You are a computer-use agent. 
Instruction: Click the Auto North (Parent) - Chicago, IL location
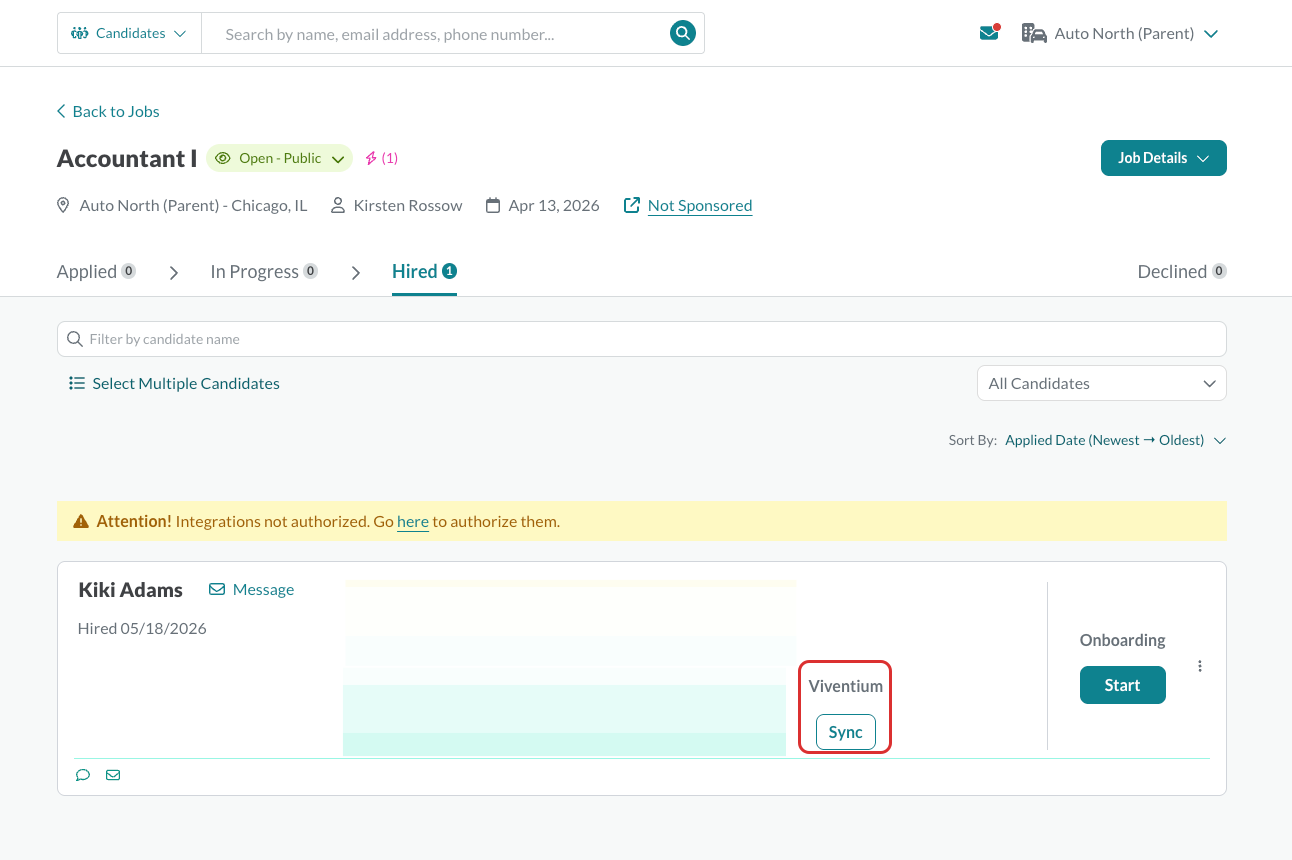(x=194, y=205)
